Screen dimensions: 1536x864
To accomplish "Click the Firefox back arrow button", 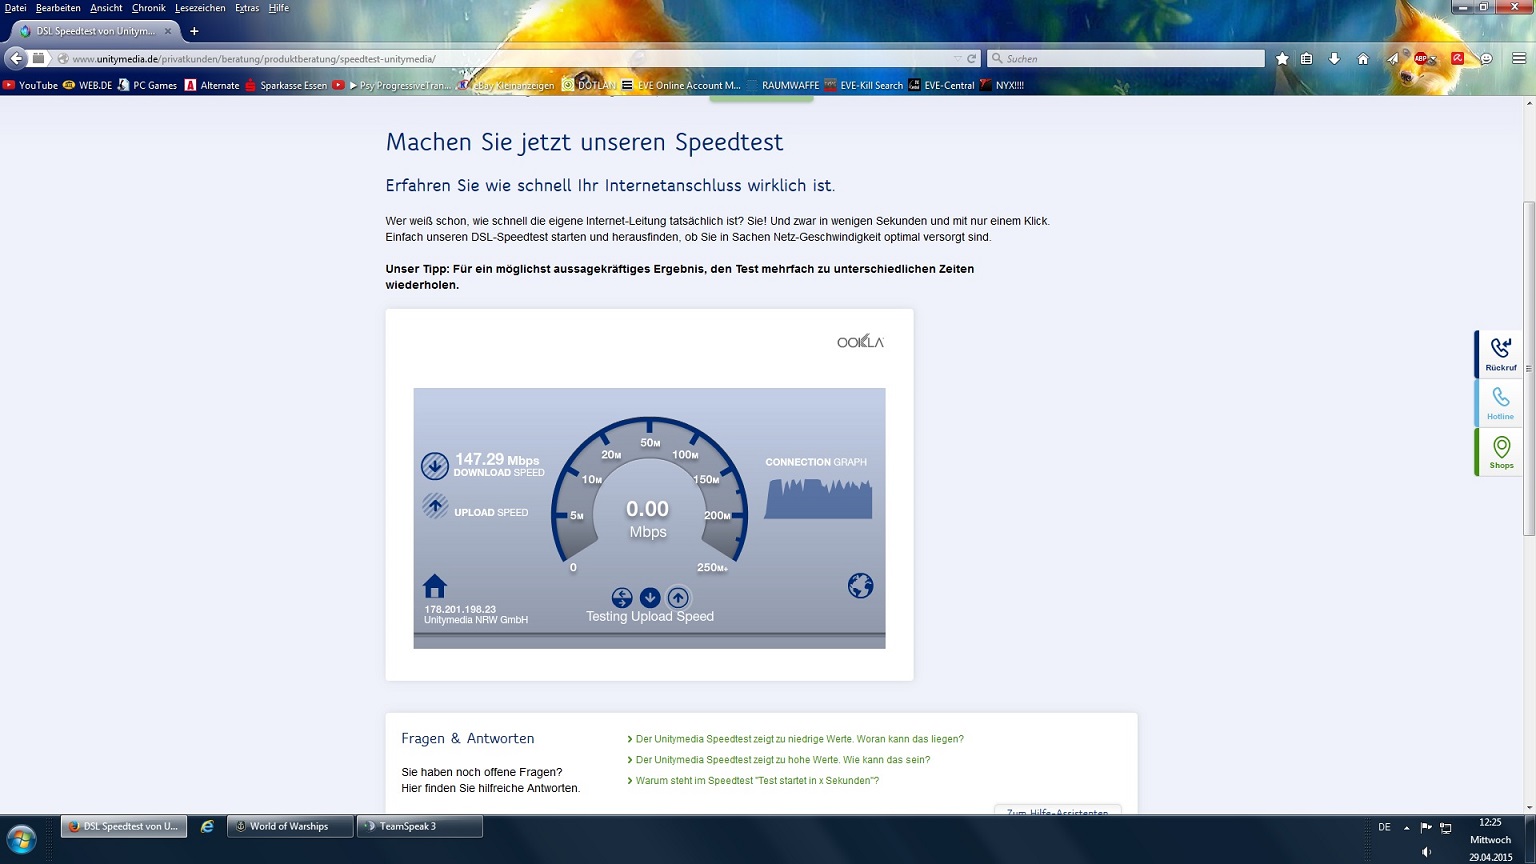I will 16,59.
